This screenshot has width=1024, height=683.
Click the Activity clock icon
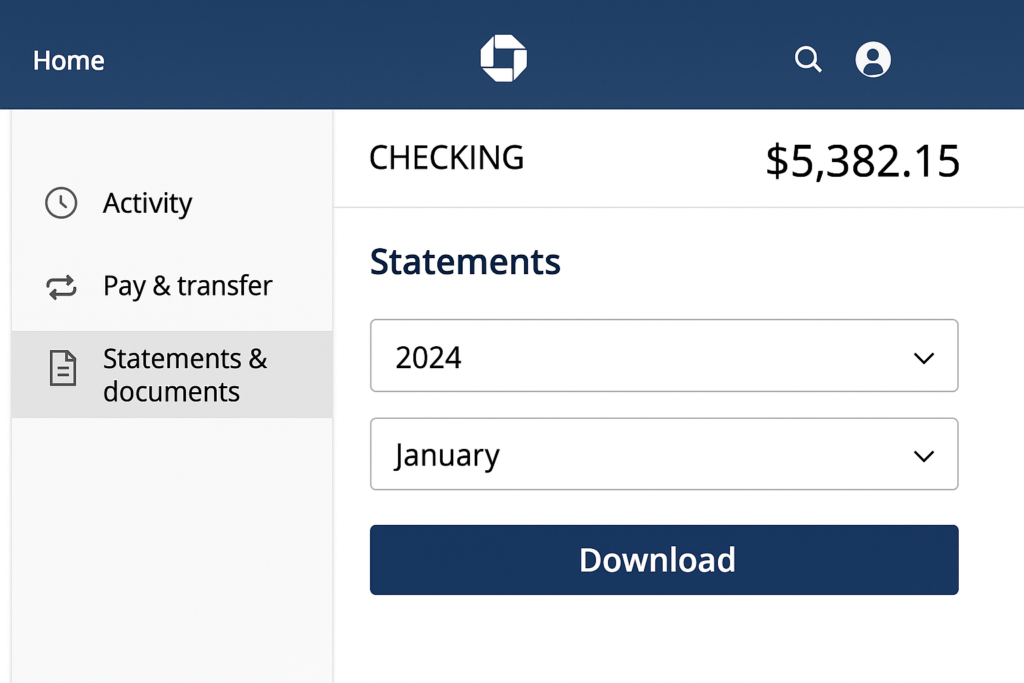click(61, 203)
